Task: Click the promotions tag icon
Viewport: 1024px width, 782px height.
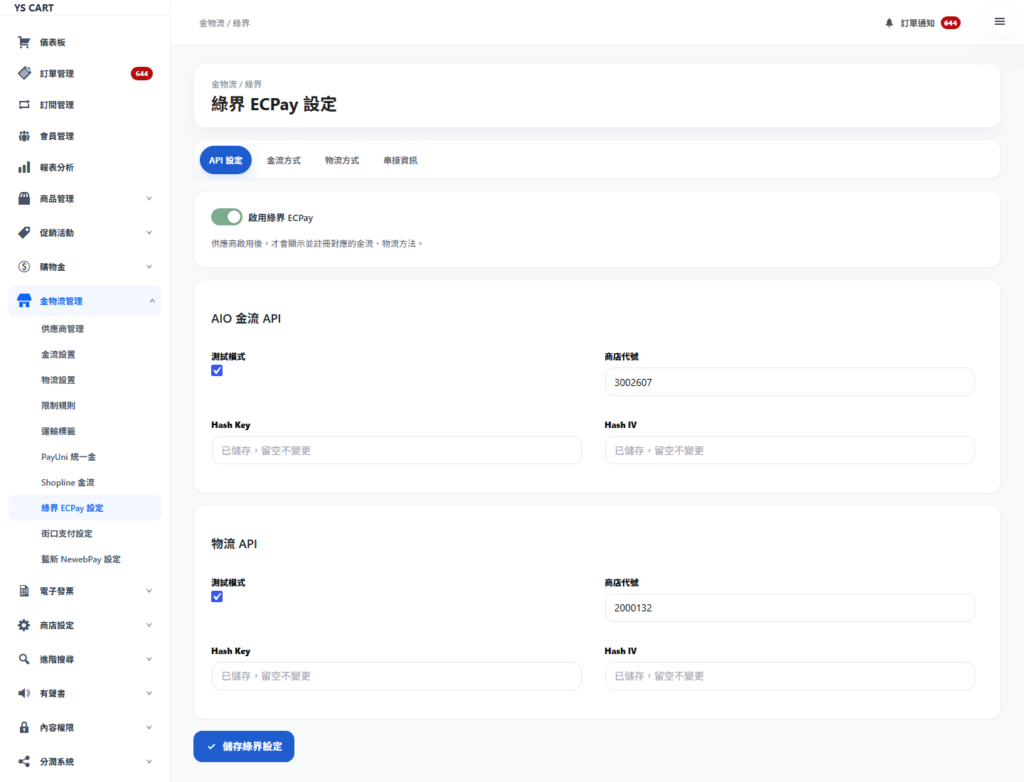Action: pyautogui.click(x=24, y=233)
